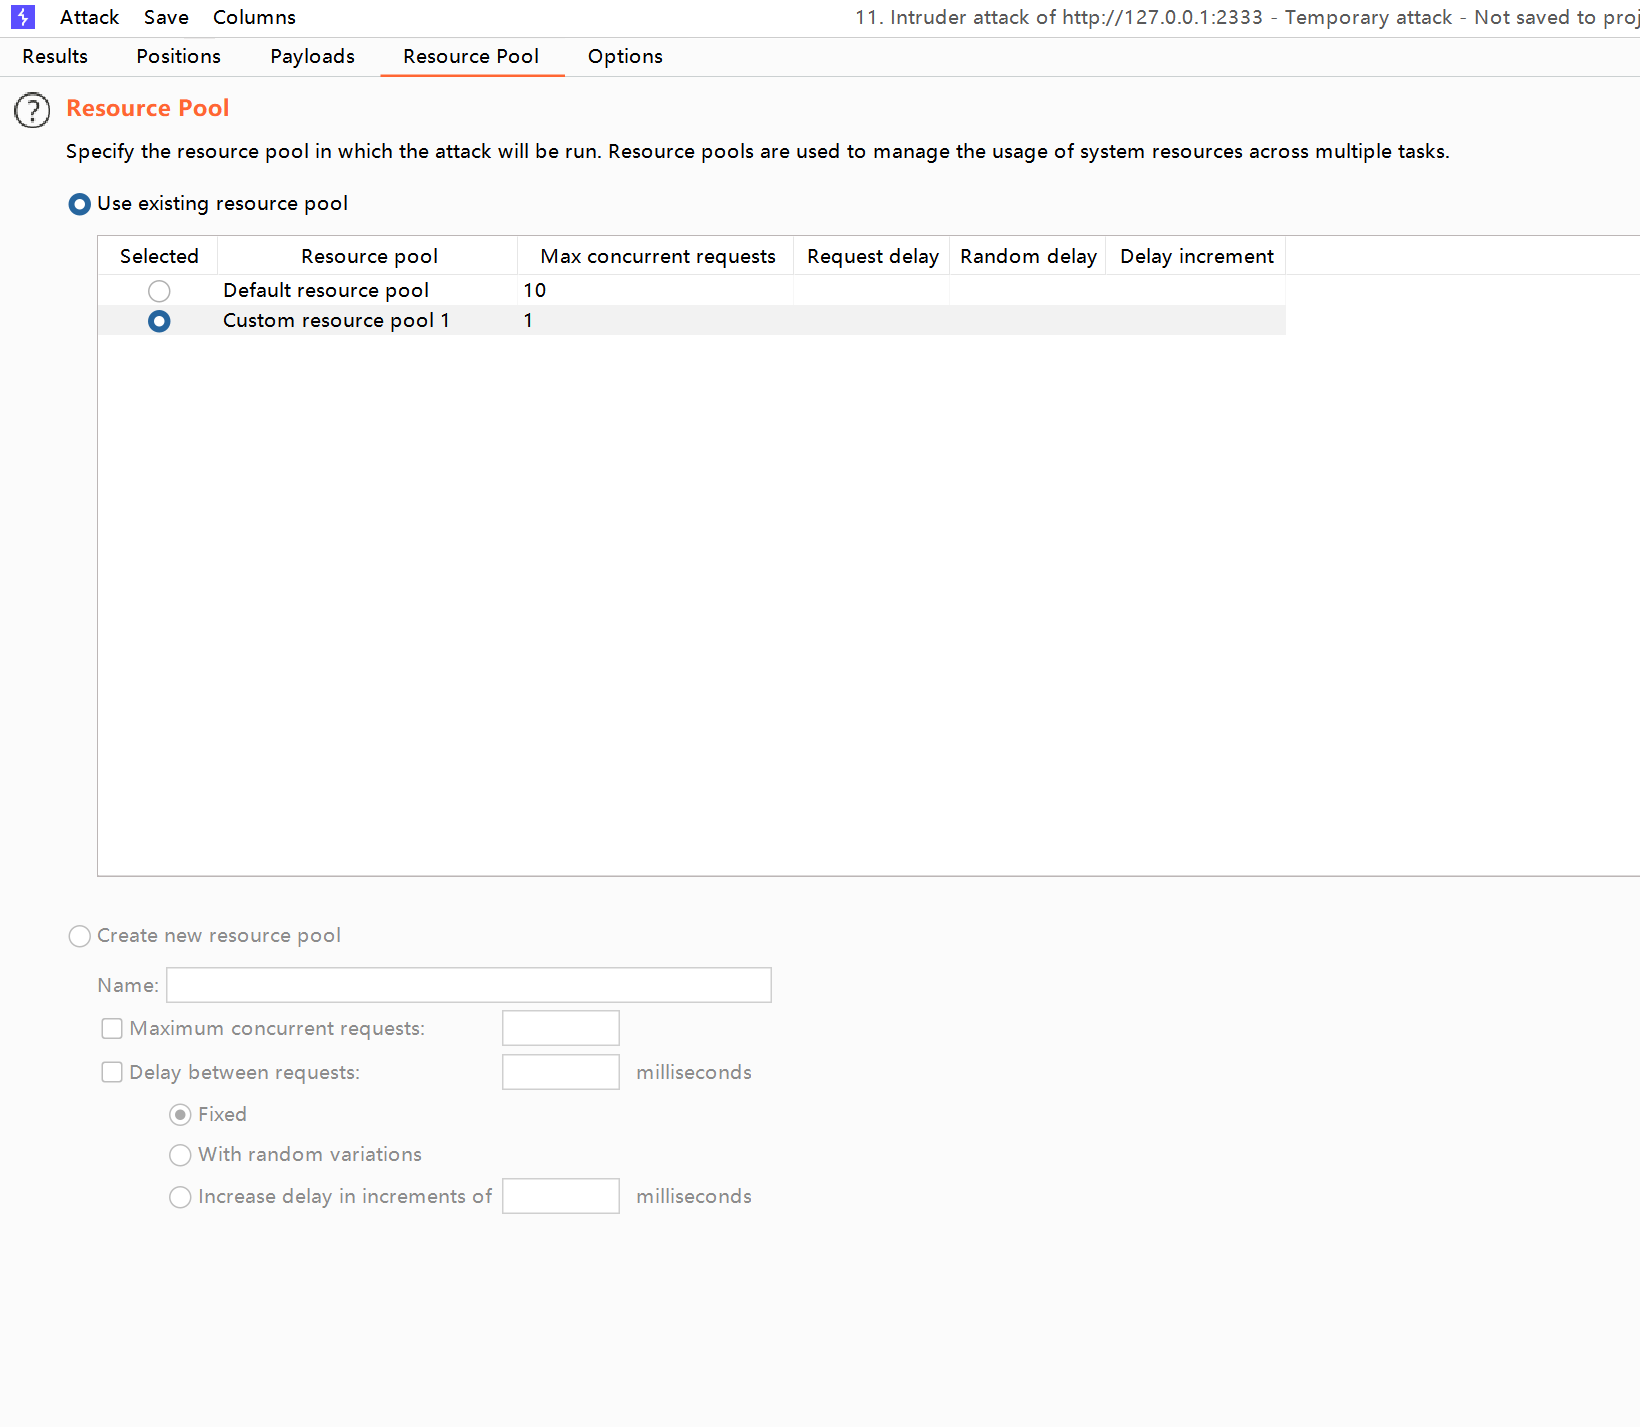Click the Default resource pool row name
This screenshot has height=1427, width=1640.
click(x=326, y=290)
